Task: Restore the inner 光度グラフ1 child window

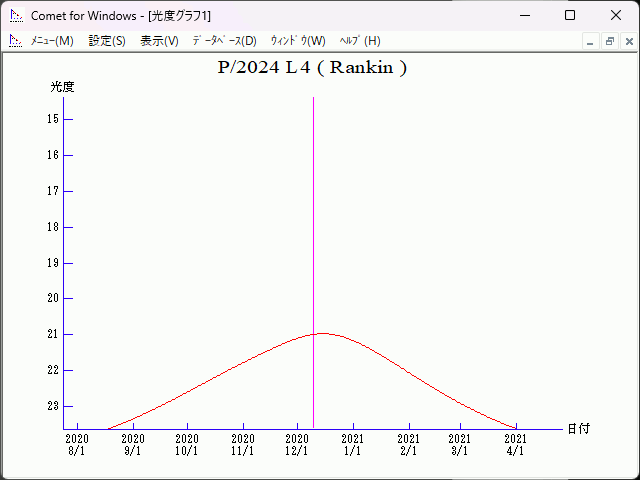Action: tap(610, 41)
